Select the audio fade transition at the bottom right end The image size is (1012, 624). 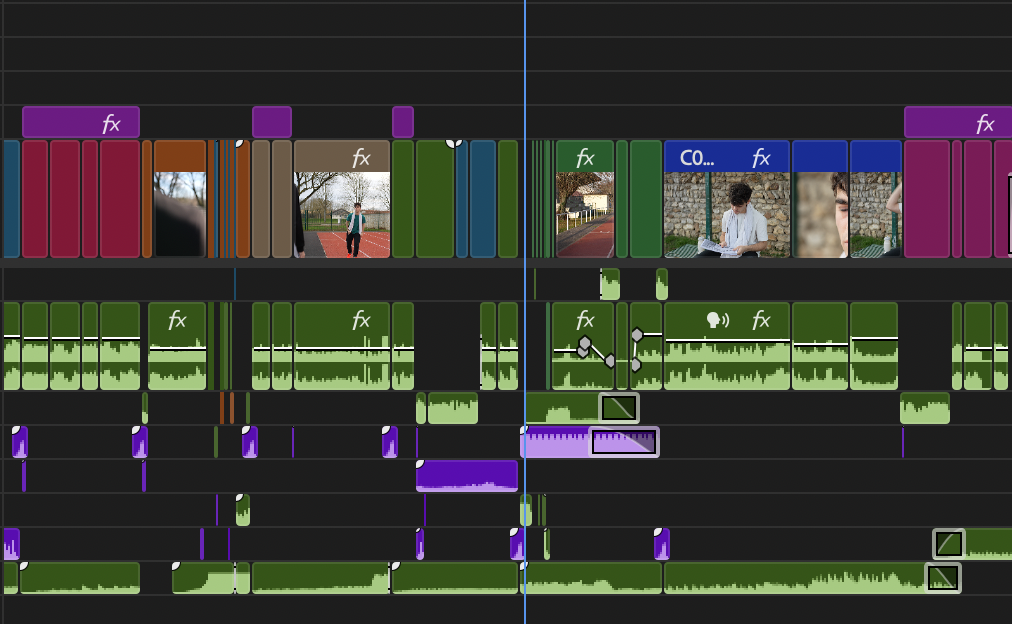(943, 578)
